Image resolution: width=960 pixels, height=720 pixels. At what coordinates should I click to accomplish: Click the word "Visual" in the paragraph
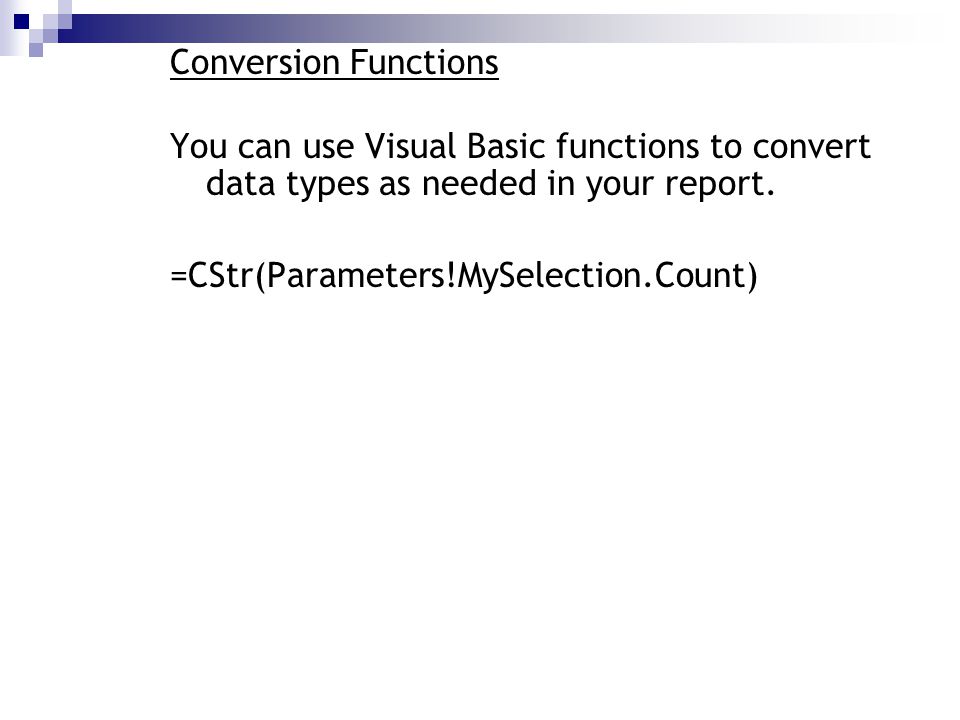coord(411,146)
